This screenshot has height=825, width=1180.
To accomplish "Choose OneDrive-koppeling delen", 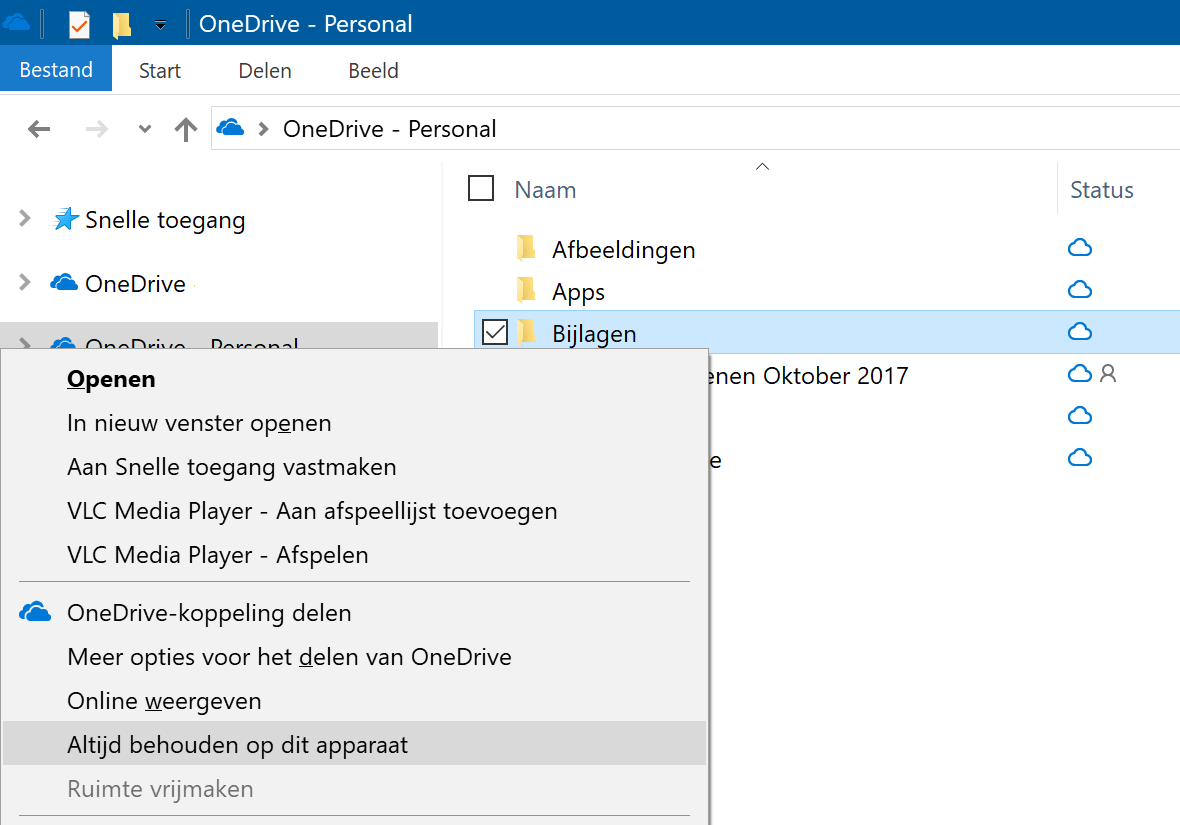I will coord(354,613).
